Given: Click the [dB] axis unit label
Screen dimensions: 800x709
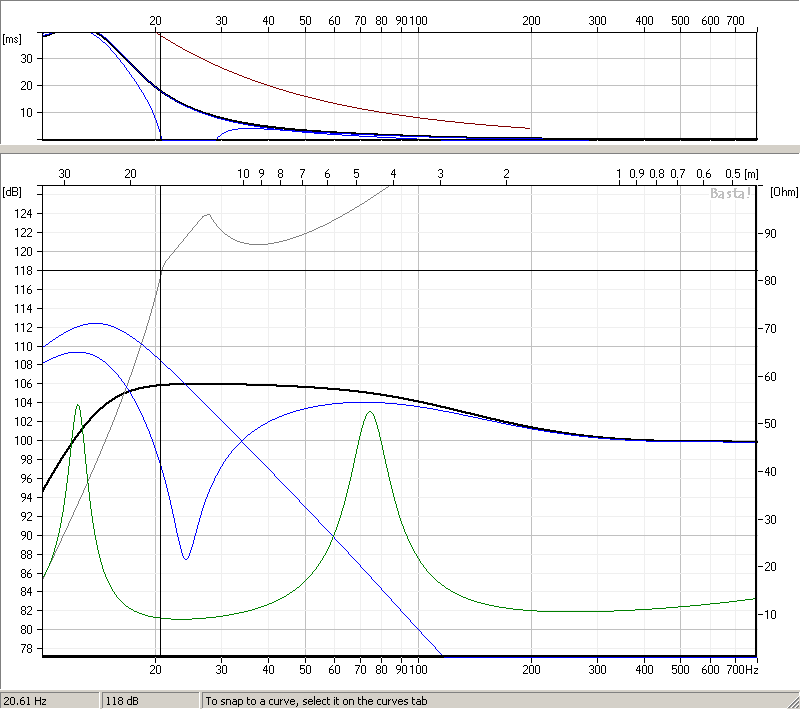Looking at the screenshot, I should (13, 191).
